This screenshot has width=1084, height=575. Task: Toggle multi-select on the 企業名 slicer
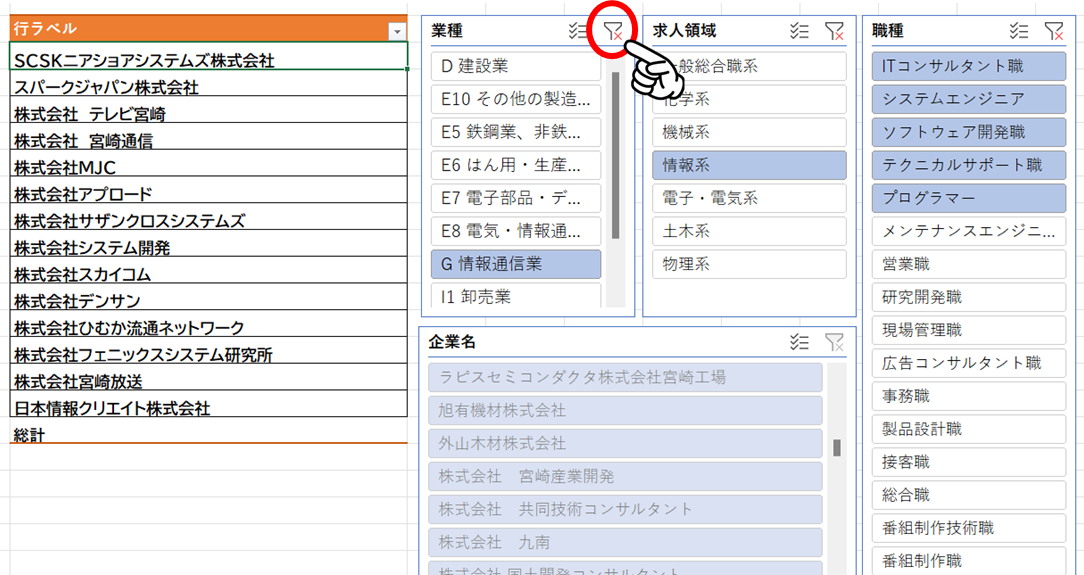[799, 343]
